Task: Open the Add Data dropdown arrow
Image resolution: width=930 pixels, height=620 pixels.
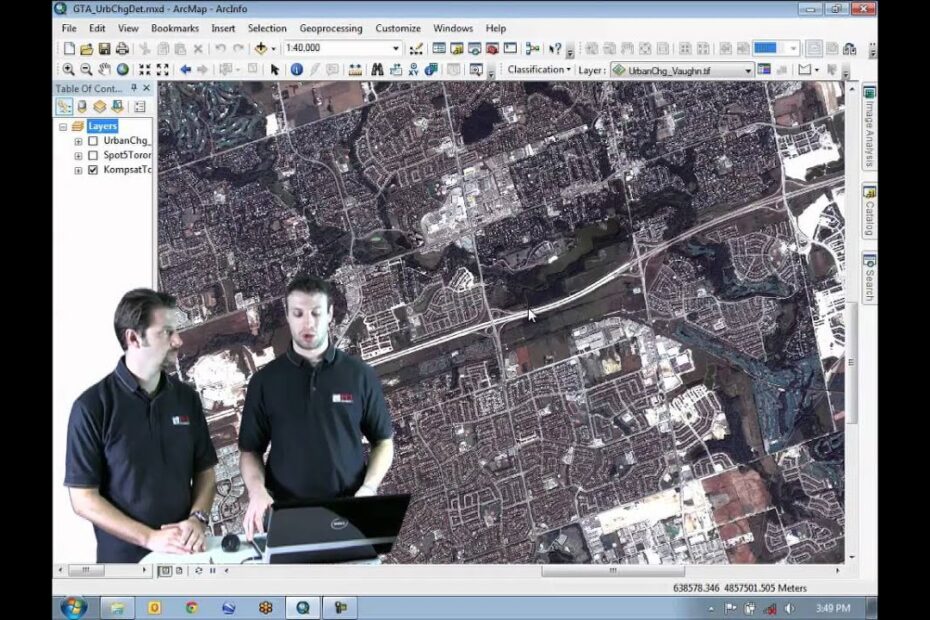Action: 273,49
